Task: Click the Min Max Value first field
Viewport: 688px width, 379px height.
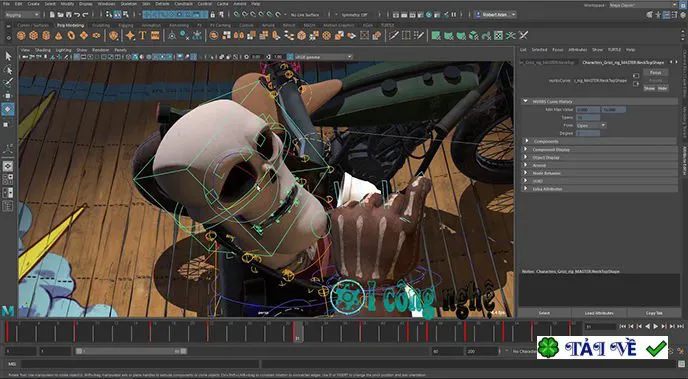Action: point(588,109)
